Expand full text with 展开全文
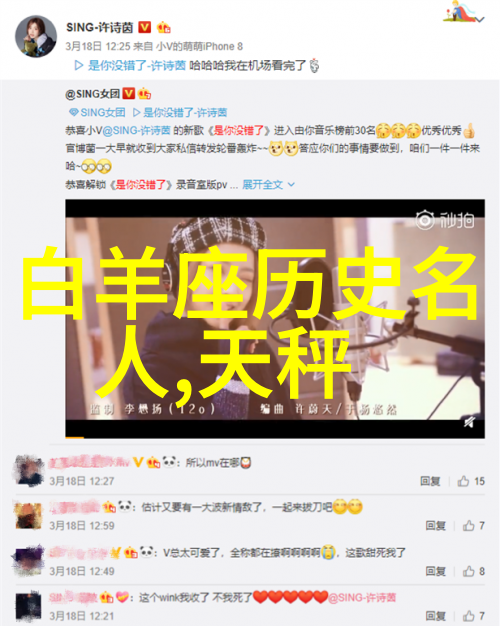Image resolution: width=500 pixels, height=626 pixels. pos(262,184)
